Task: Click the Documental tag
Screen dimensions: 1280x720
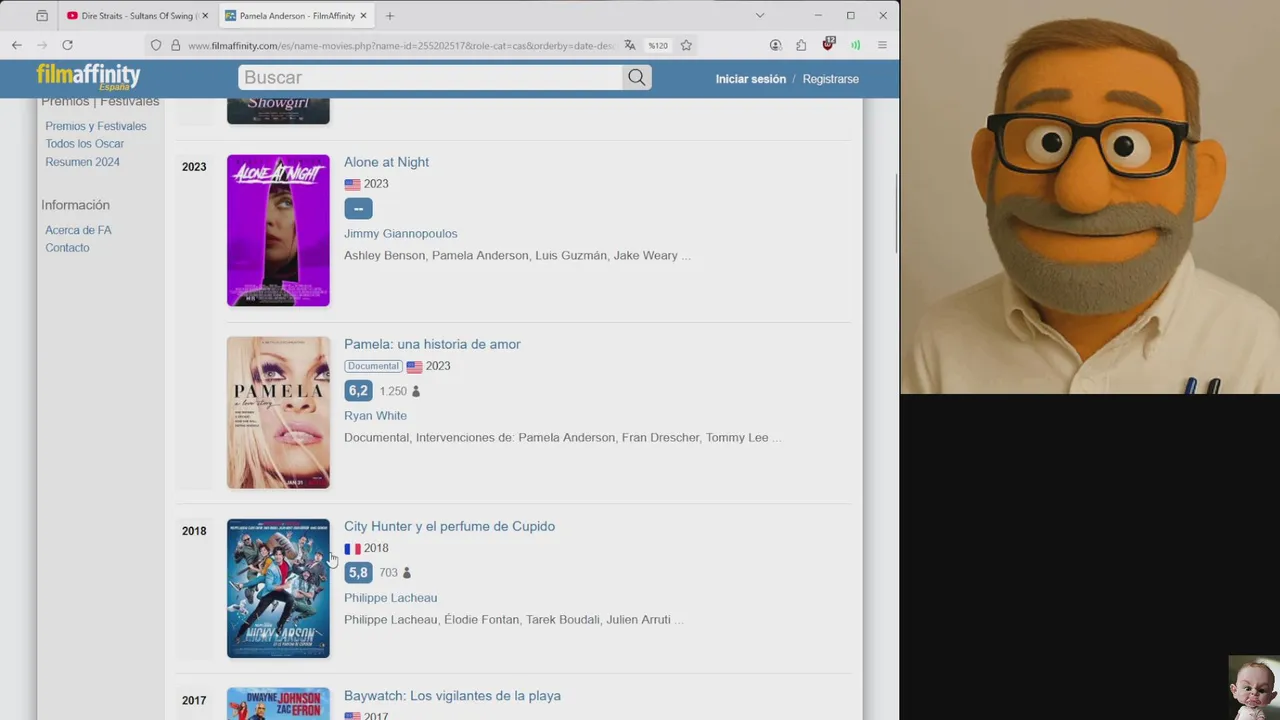Action: [373, 366]
